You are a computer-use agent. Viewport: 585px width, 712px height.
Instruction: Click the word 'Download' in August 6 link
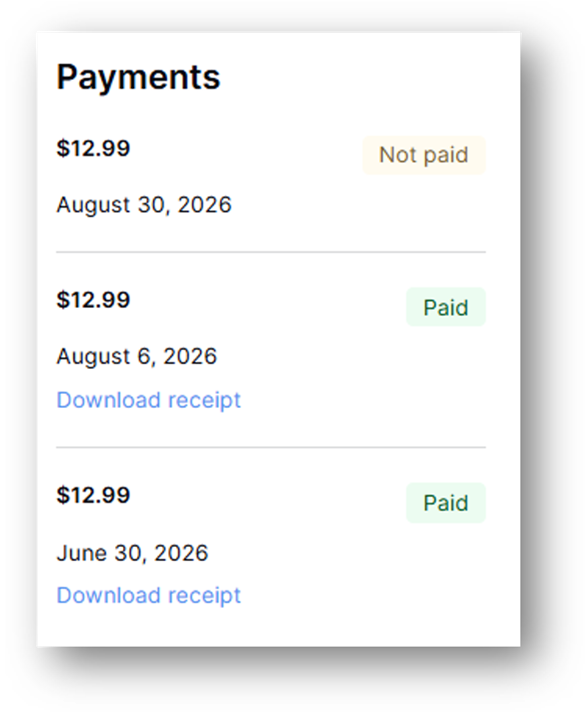point(109,400)
